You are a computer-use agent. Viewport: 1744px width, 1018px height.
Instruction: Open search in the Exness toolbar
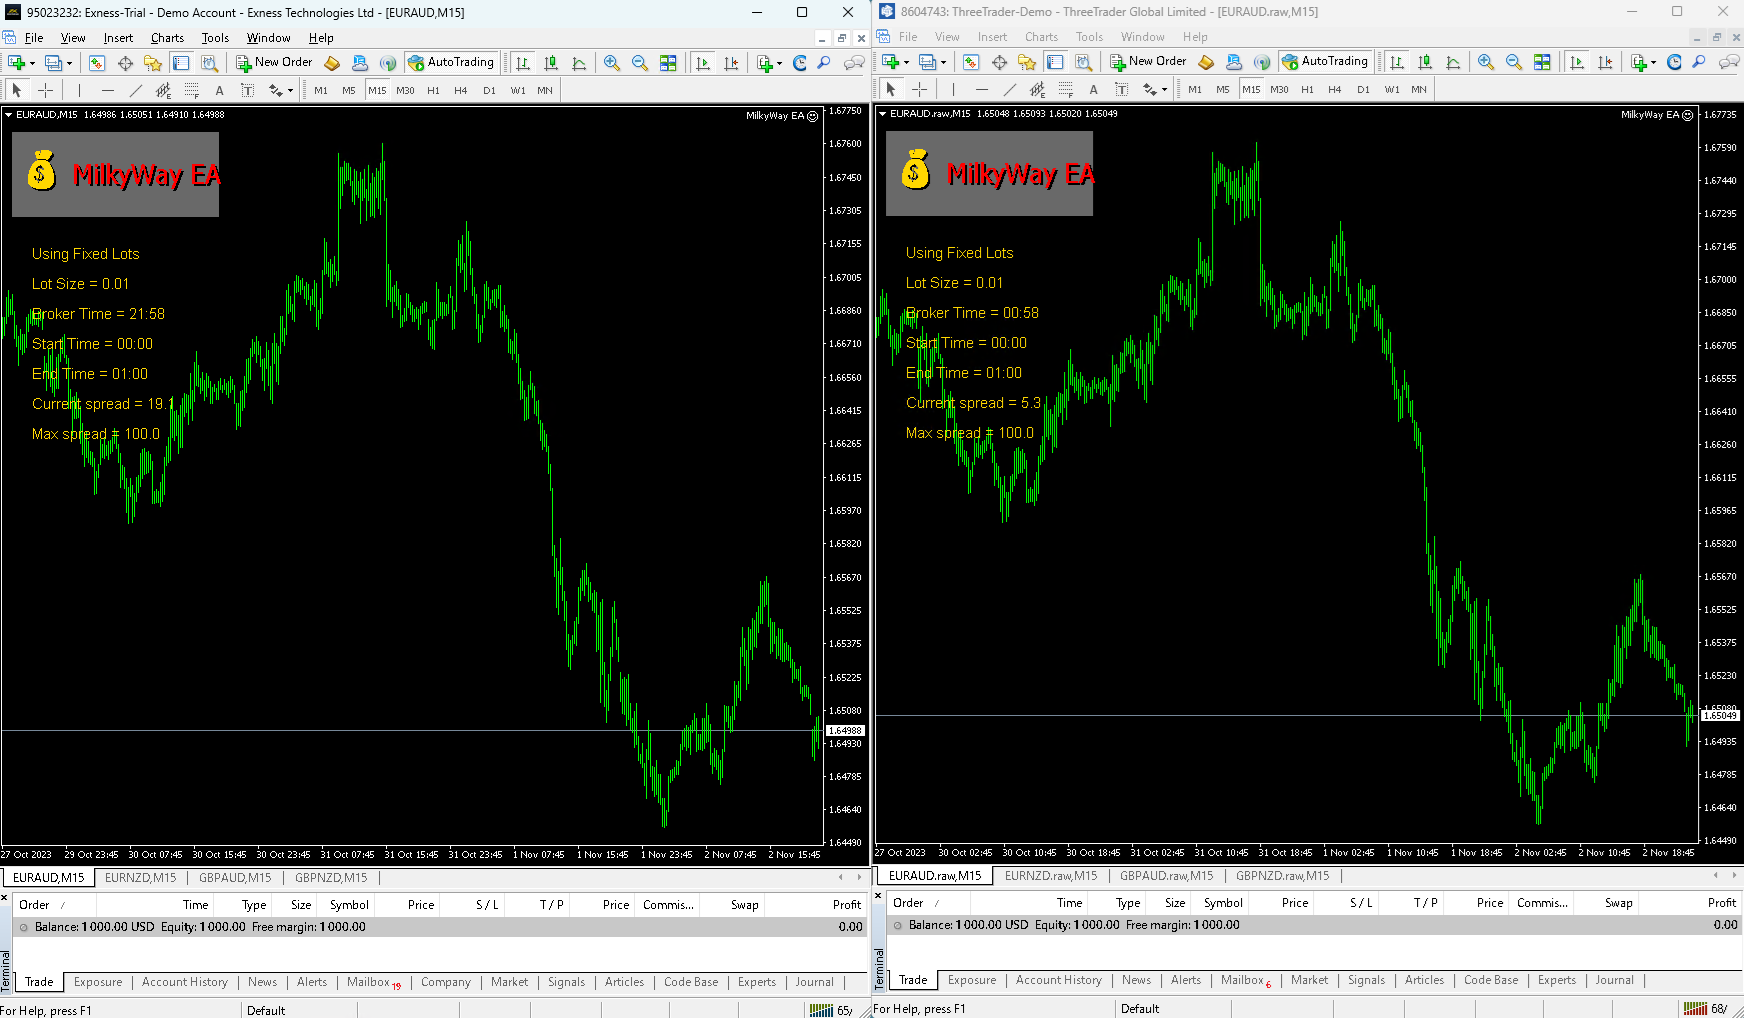(824, 63)
